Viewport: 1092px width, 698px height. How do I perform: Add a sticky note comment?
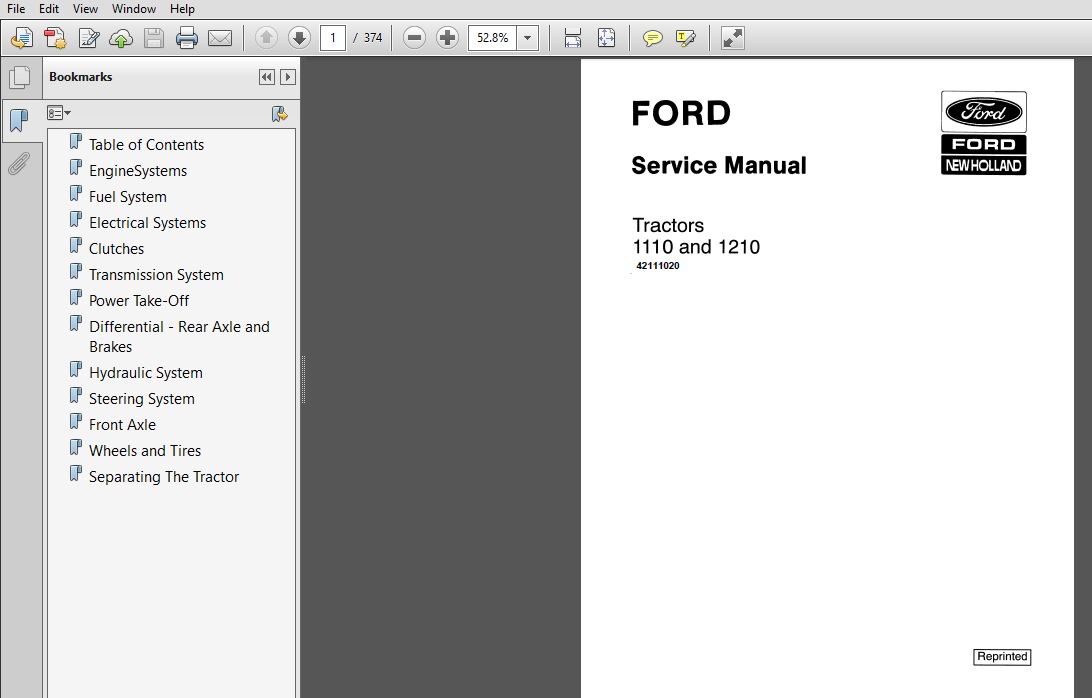[x=653, y=38]
